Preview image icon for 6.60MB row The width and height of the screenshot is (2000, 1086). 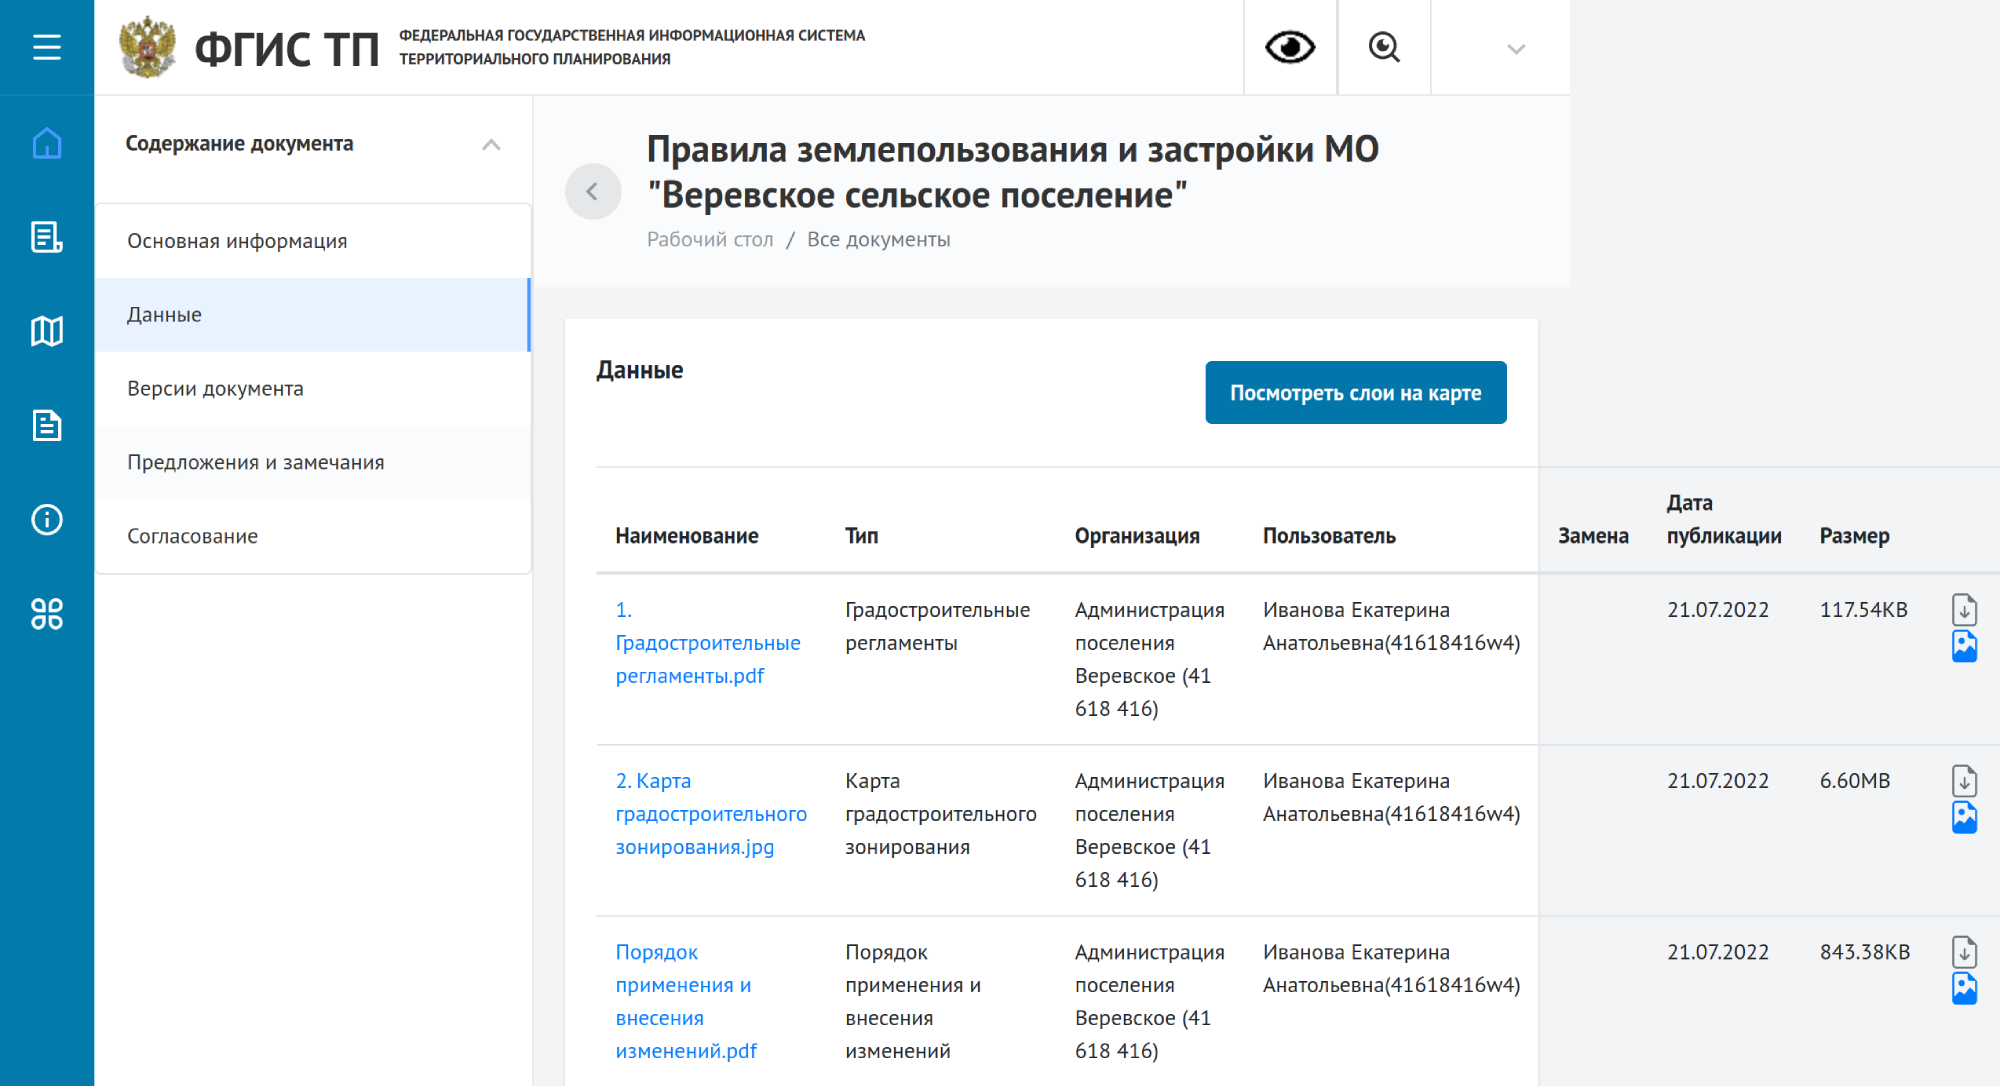[1964, 817]
